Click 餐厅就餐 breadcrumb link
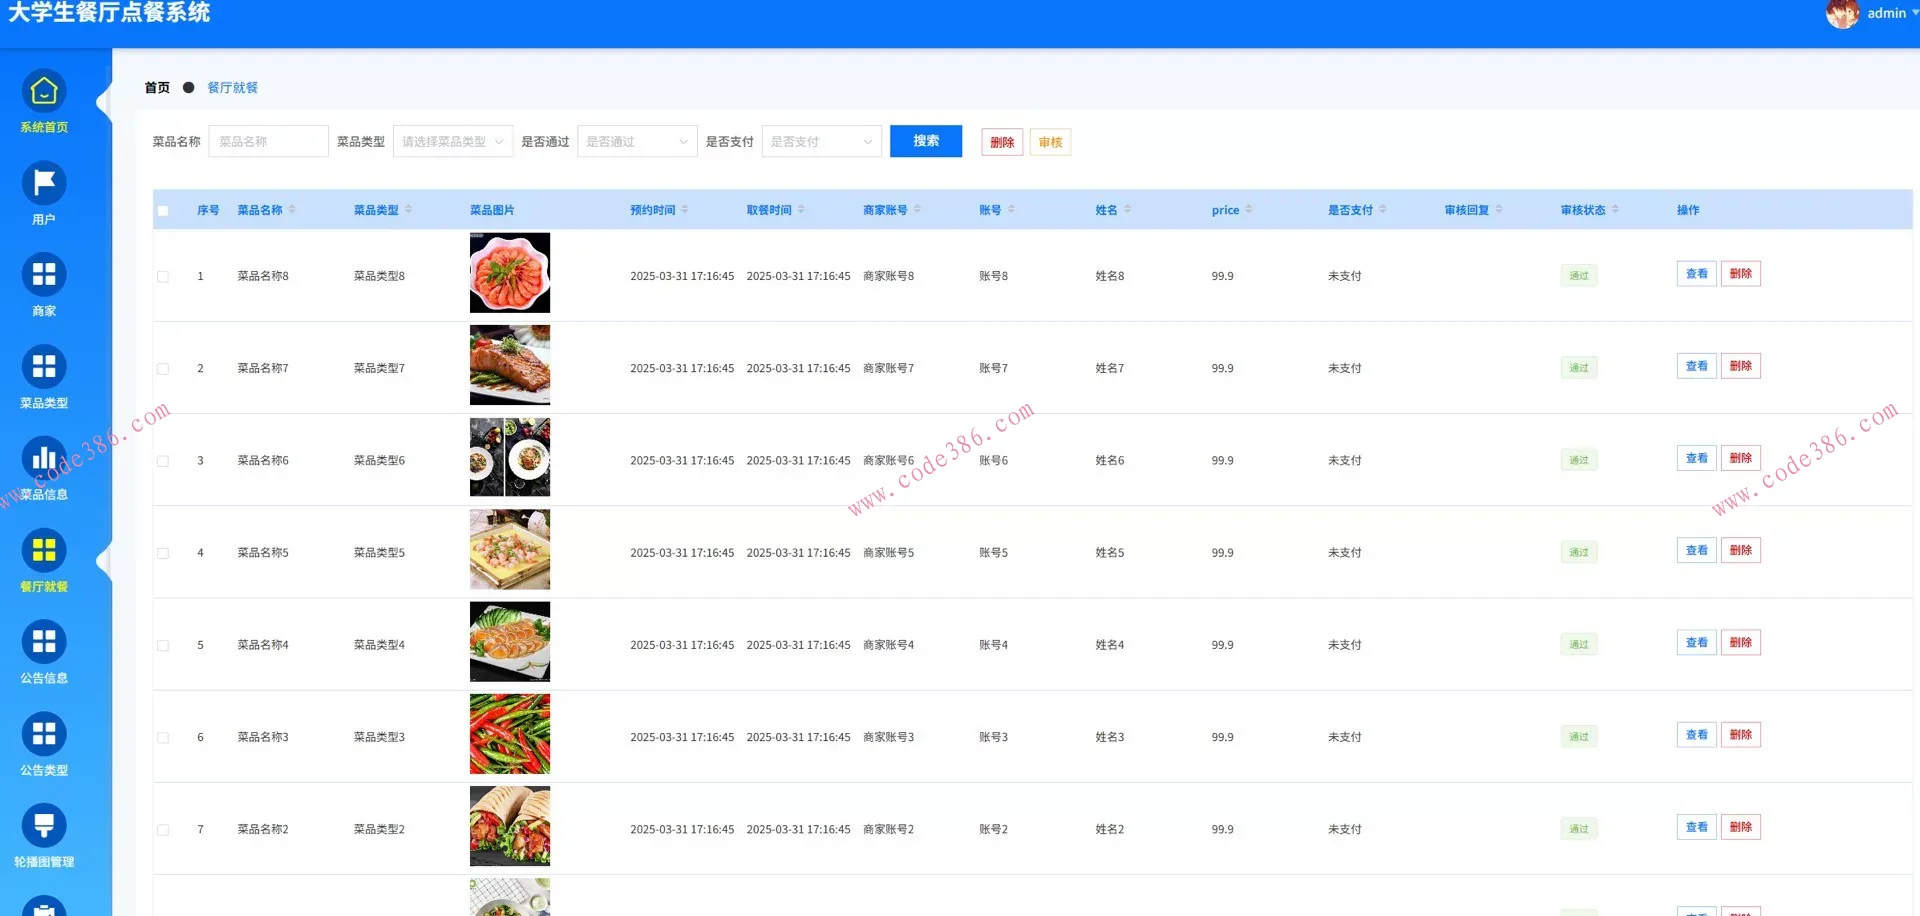 (232, 88)
